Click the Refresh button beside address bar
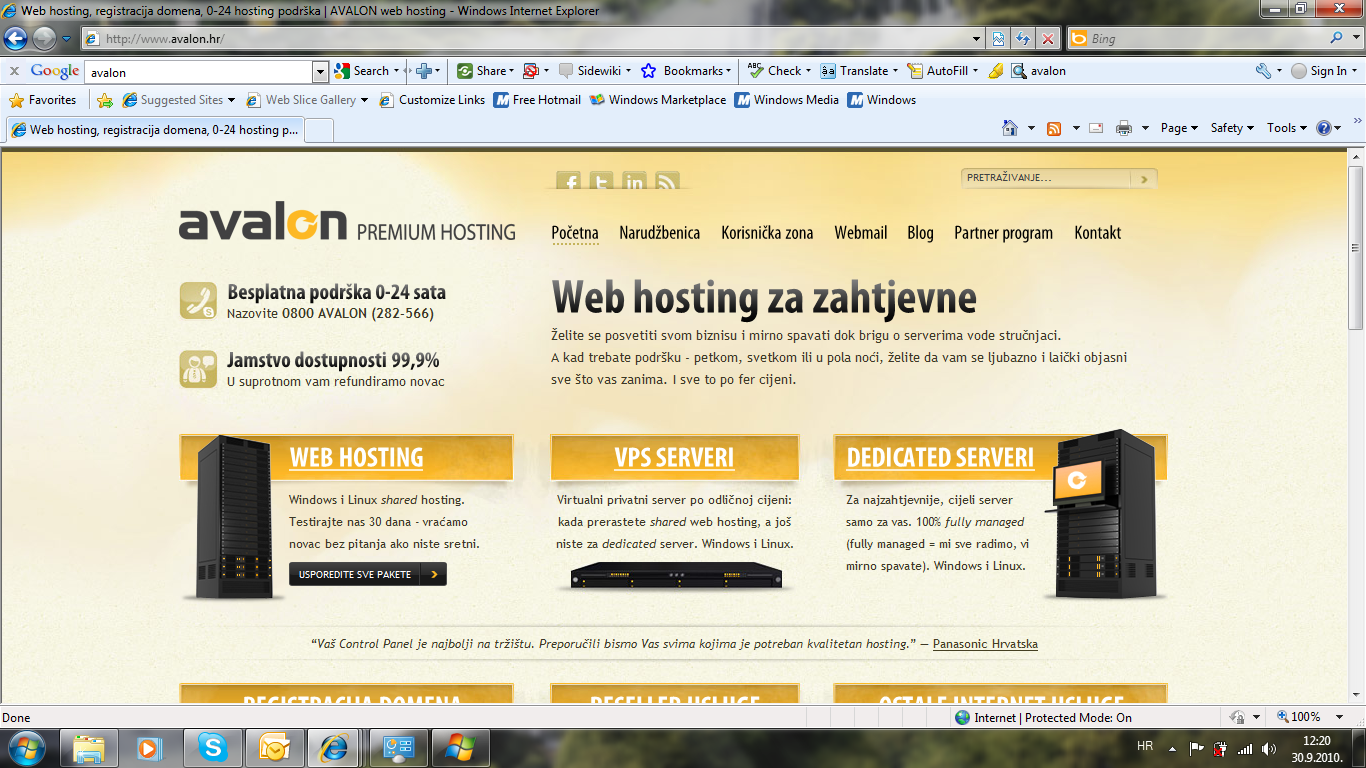Image resolution: width=1366 pixels, height=768 pixels. [1023, 39]
